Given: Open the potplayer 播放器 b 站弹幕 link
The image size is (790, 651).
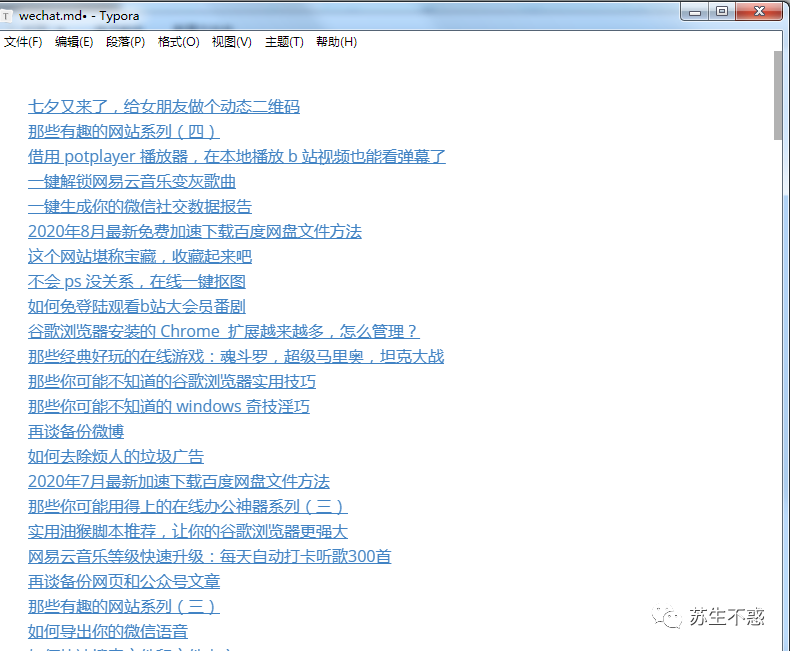Looking at the screenshot, I should [x=237, y=157].
